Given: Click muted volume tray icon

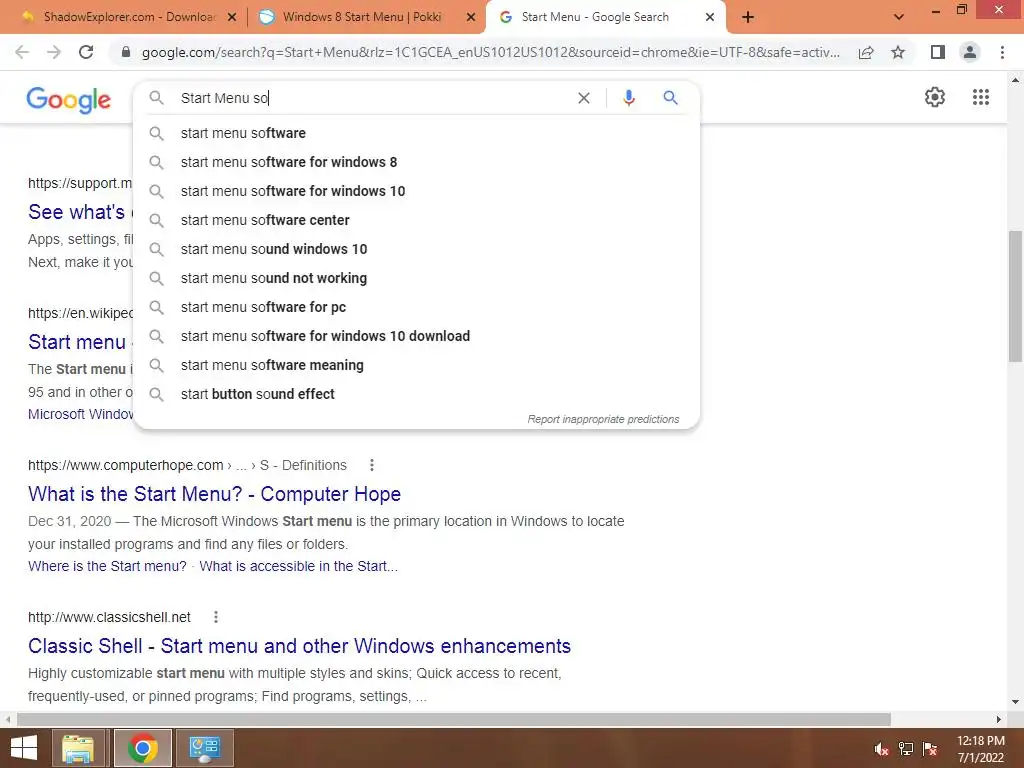Looking at the screenshot, I should 881,749.
